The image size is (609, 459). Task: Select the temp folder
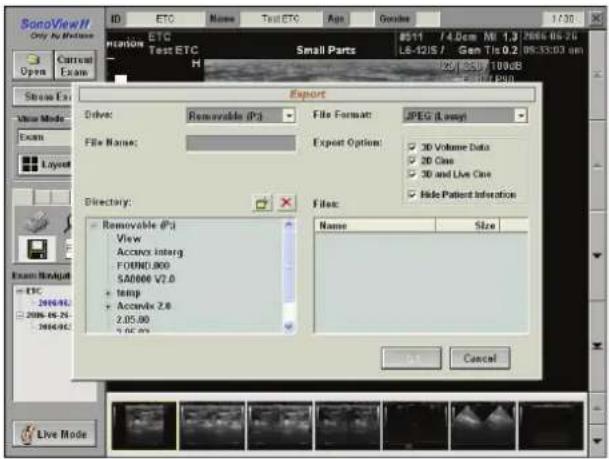(x=128, y=293)
